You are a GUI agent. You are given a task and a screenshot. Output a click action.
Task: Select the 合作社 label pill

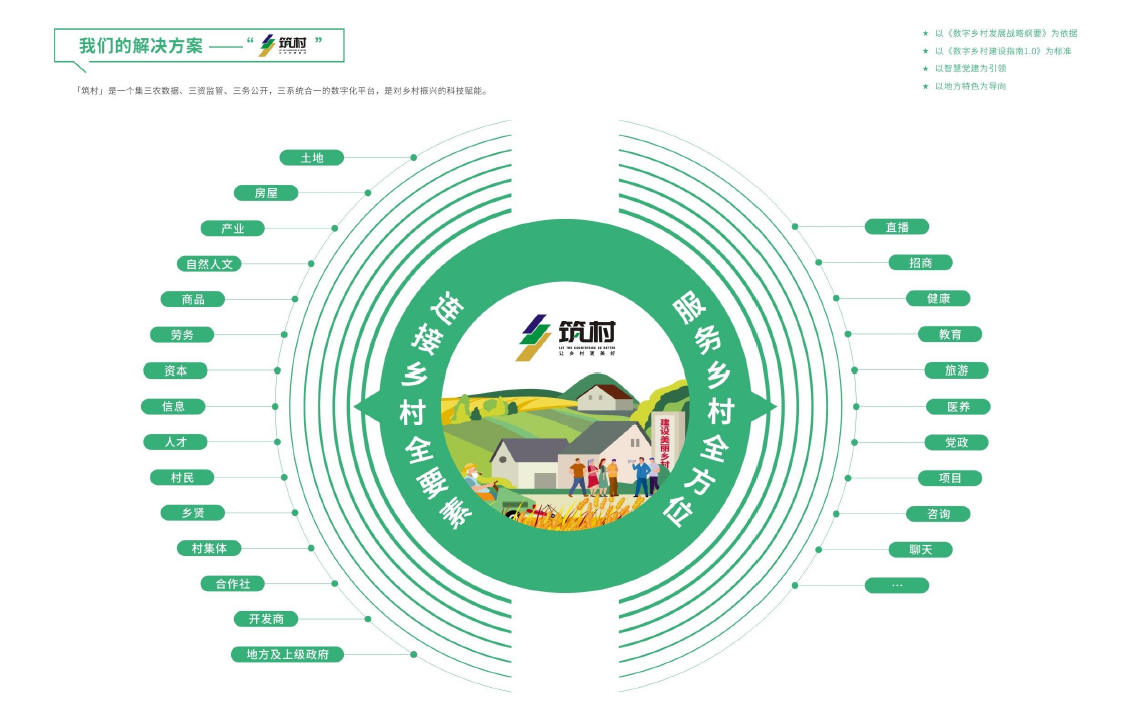coord(232,584)
